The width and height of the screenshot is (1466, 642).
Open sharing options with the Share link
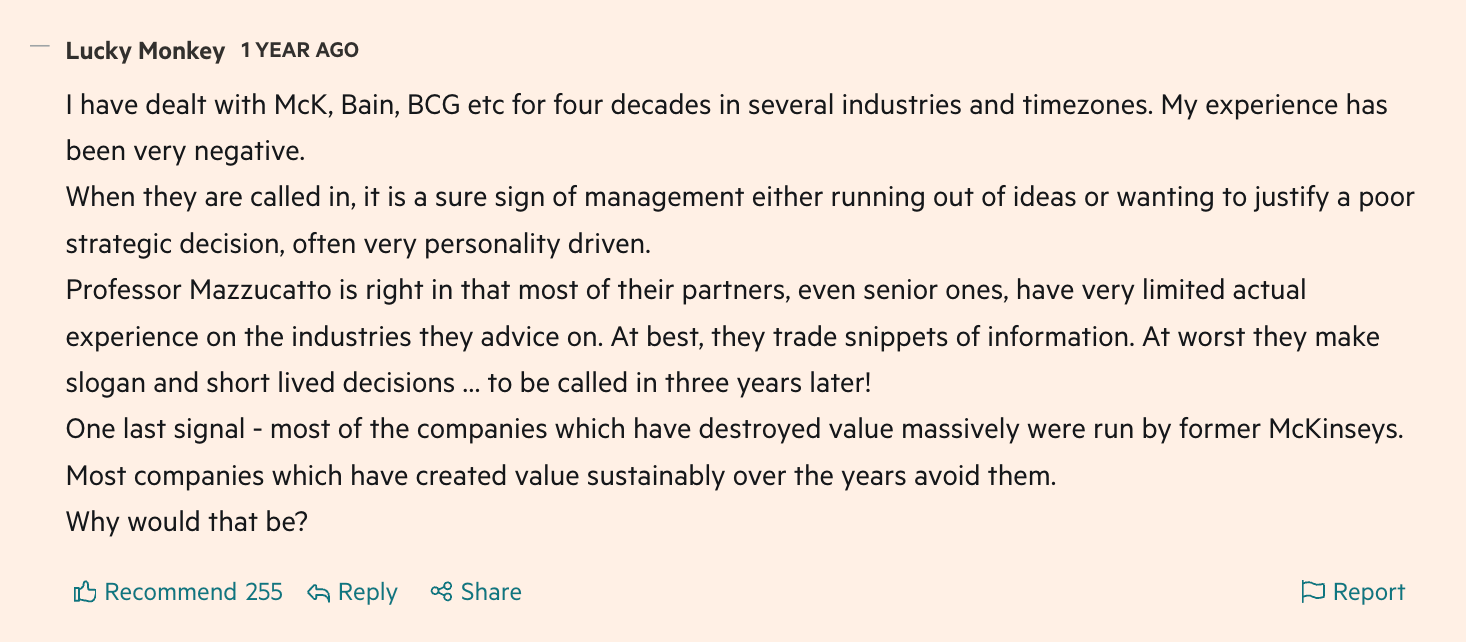pos(489,592)
